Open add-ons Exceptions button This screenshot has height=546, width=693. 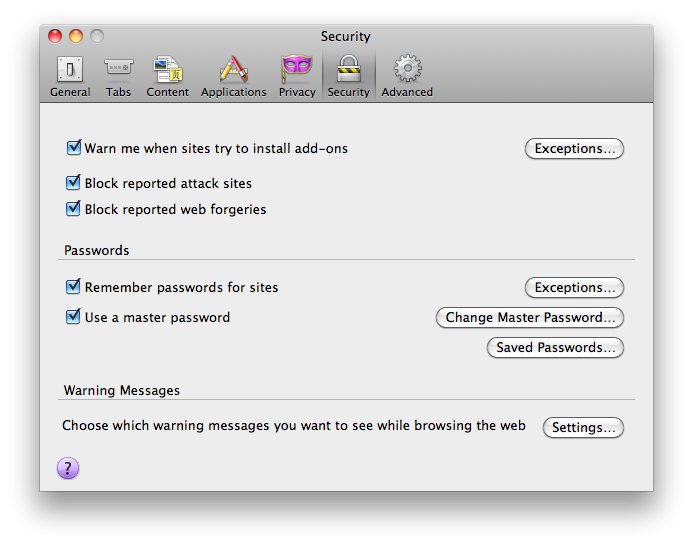574,148
